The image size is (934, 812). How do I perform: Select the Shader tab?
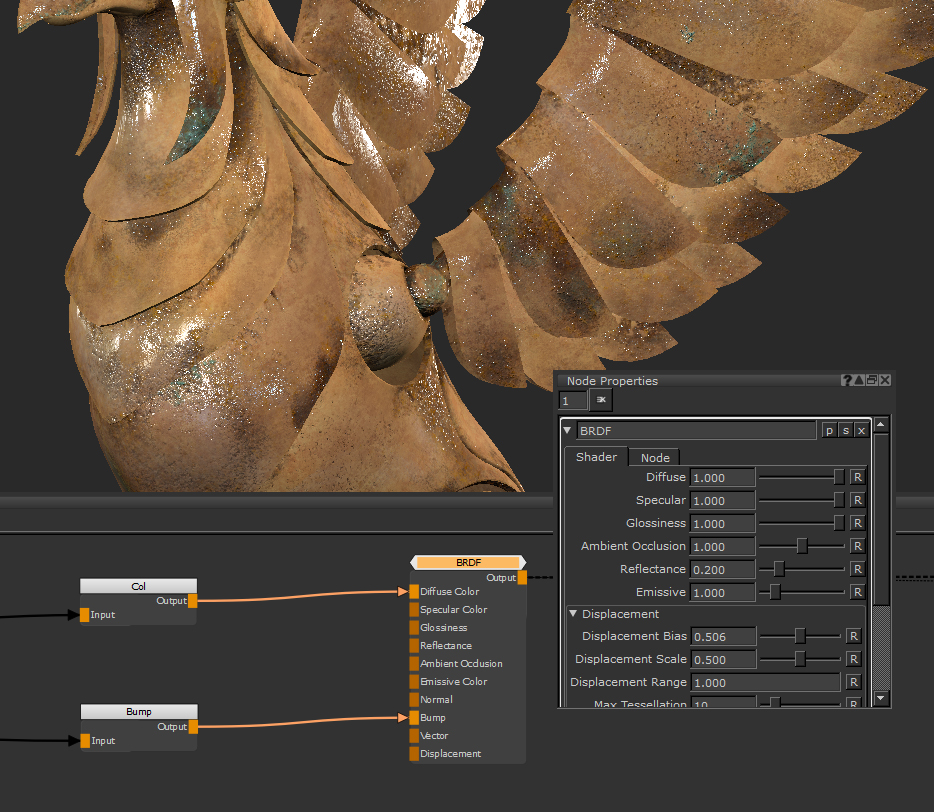596,457
